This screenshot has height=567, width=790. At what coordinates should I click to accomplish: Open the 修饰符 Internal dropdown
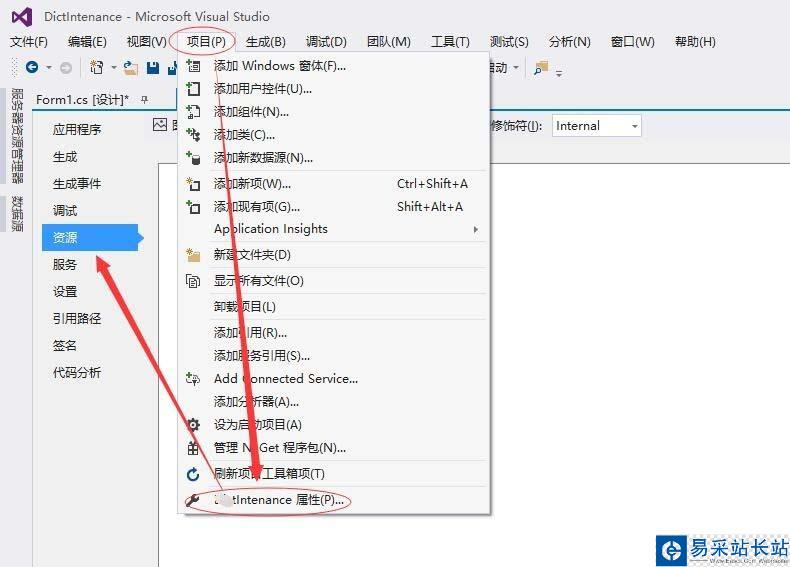[597, 126]
